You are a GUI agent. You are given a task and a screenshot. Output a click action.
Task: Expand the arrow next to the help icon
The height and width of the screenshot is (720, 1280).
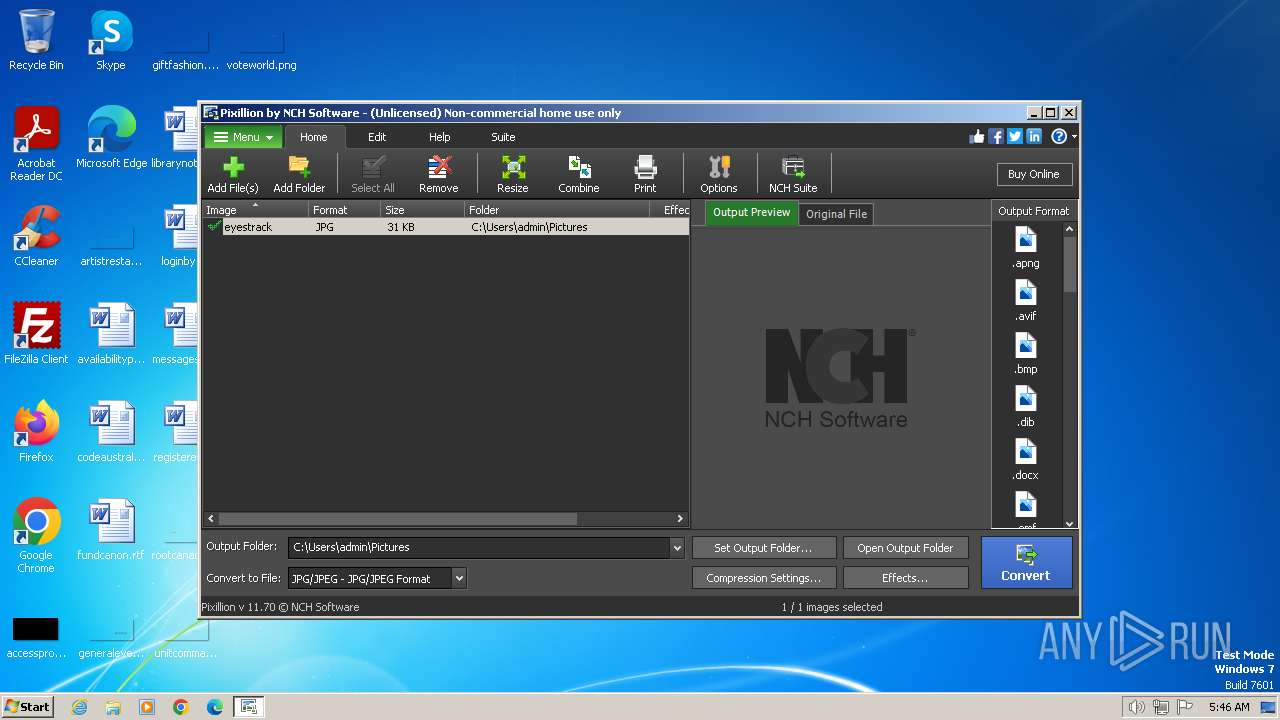1074,137
